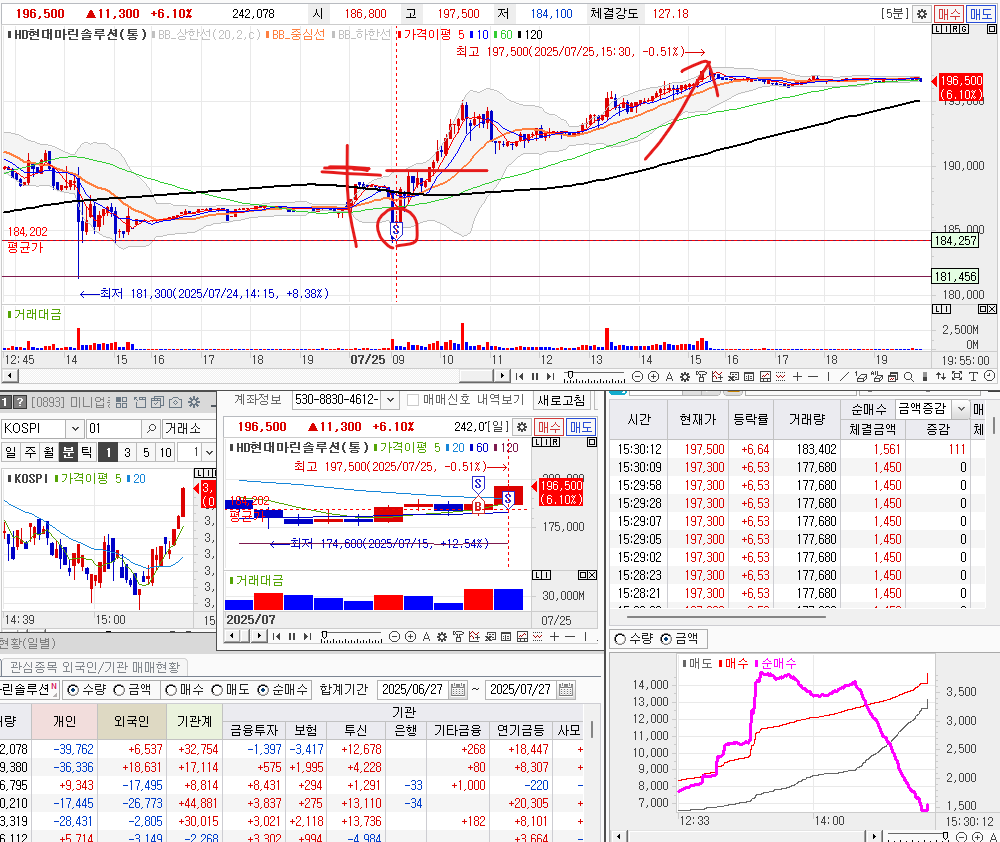Open 관심종목 외국인/기관 매매현황 tab
This screenshot has height=842, width=1000.
tap(95, 667)
